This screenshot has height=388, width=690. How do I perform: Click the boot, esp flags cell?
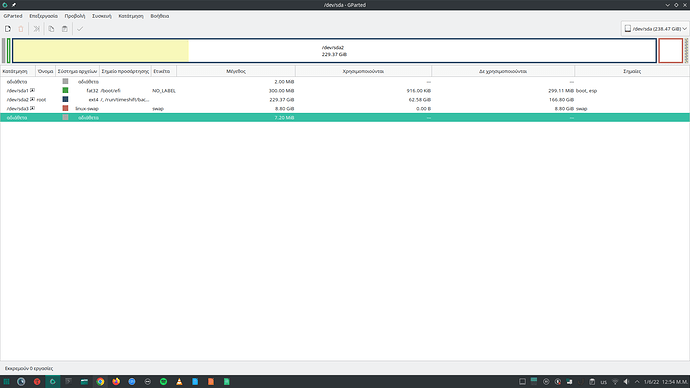pyautogui.click(x=587, y=91)
